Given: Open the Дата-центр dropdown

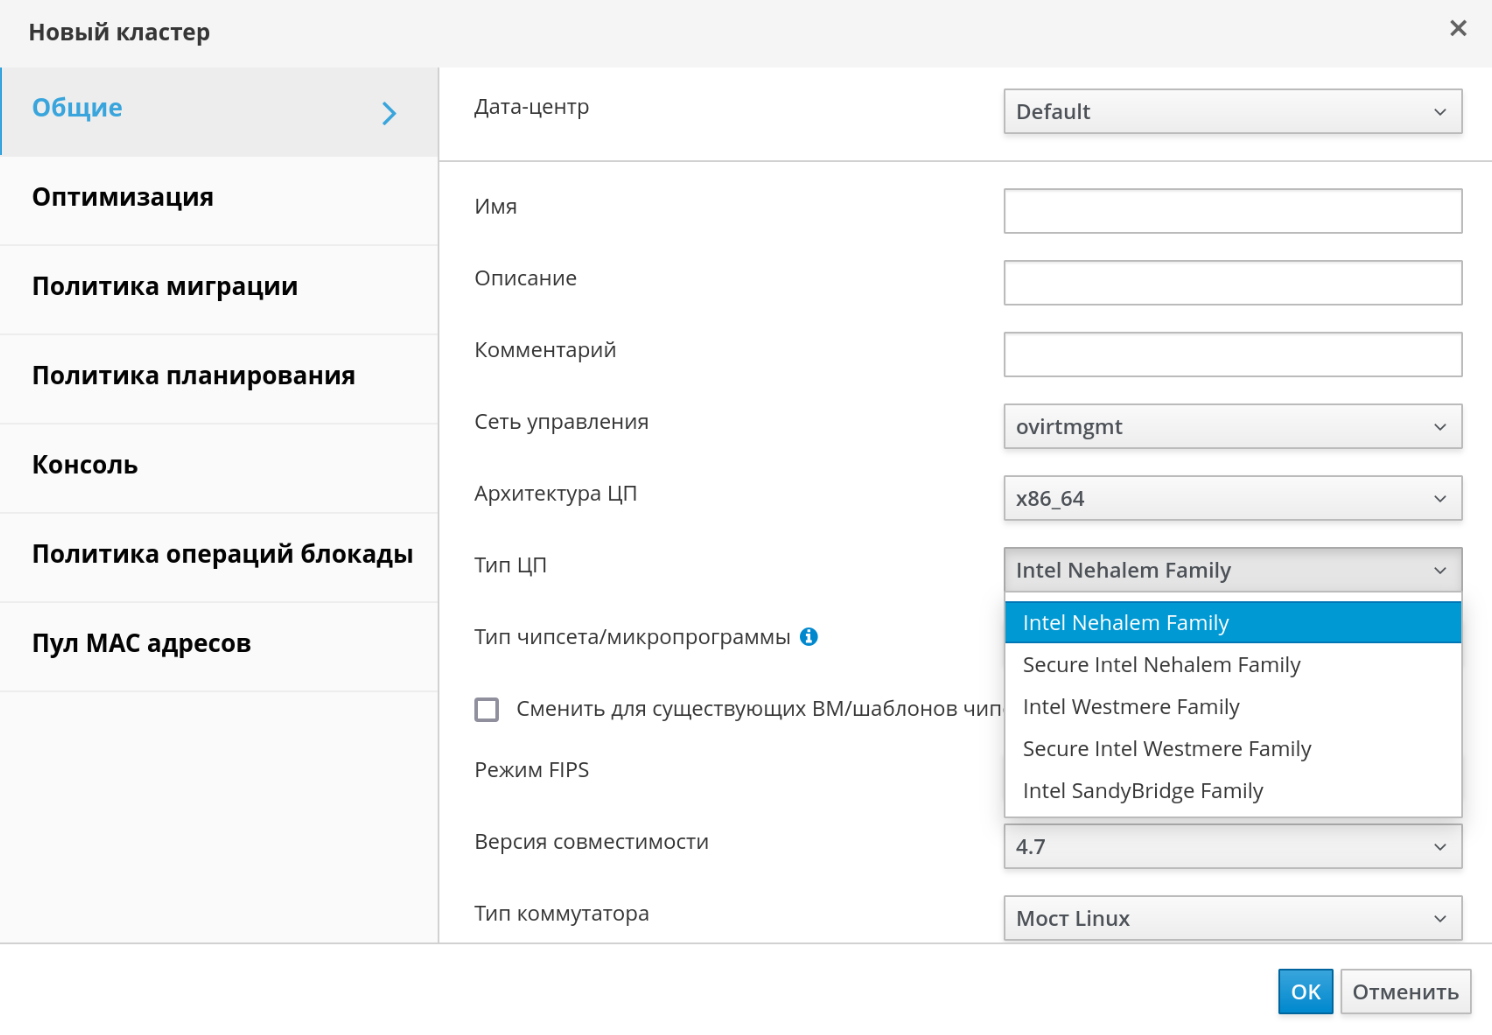Looking at the screenshot, I should (1232, 112).
